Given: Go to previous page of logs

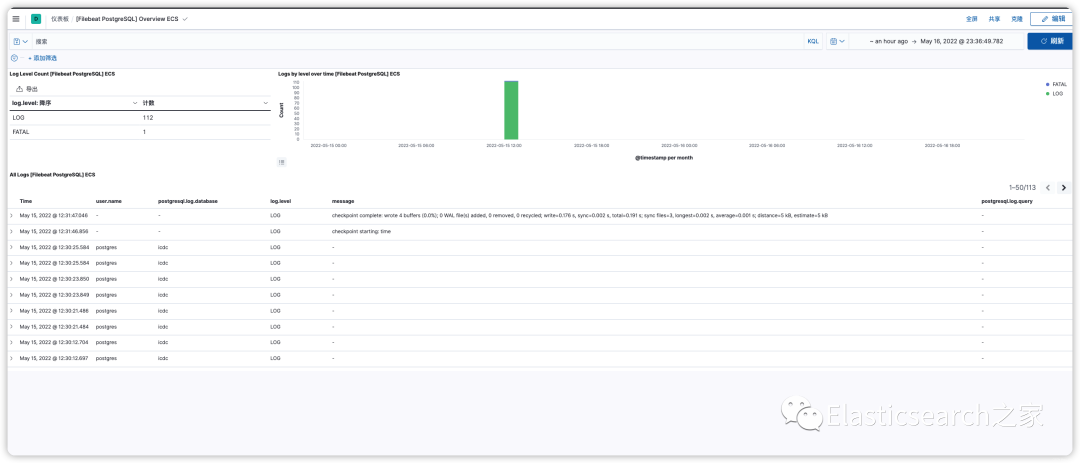Looking at the screenshot, I should pos(1048,187).
